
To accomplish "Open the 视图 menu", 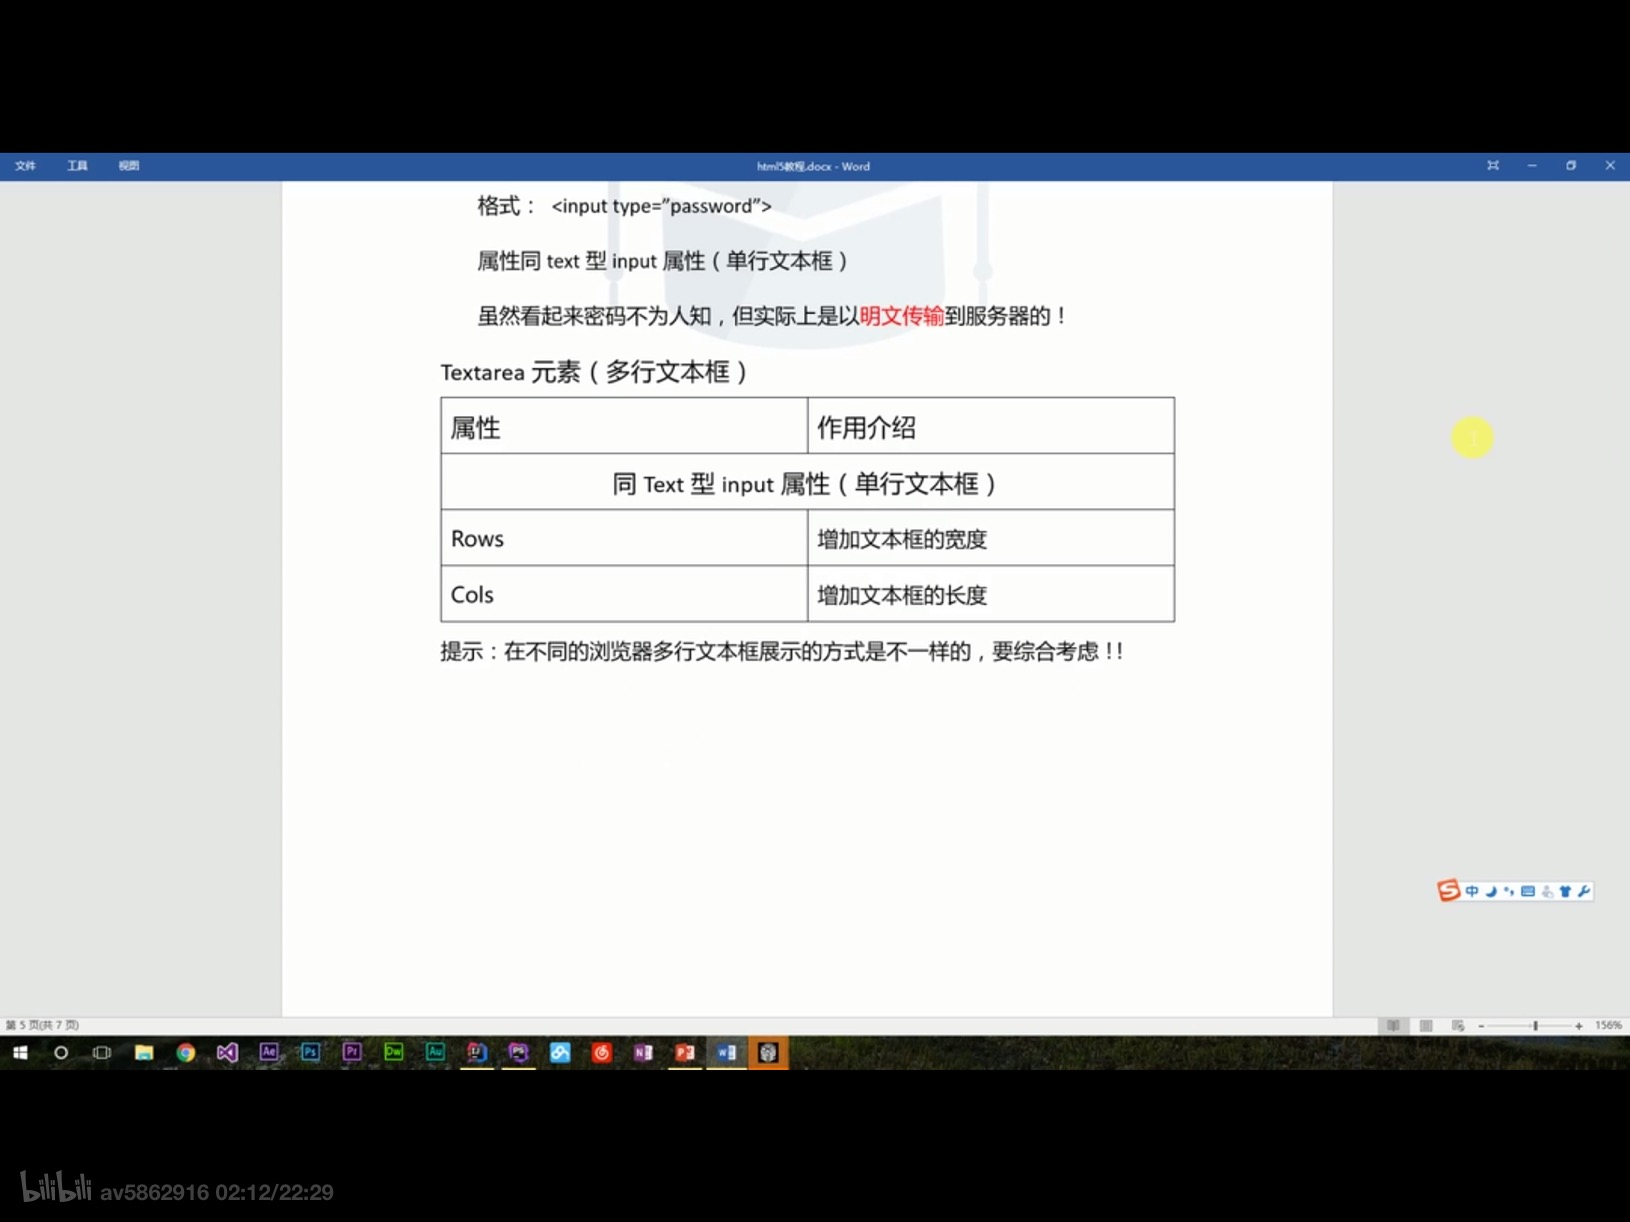I will tap(129, 165).
